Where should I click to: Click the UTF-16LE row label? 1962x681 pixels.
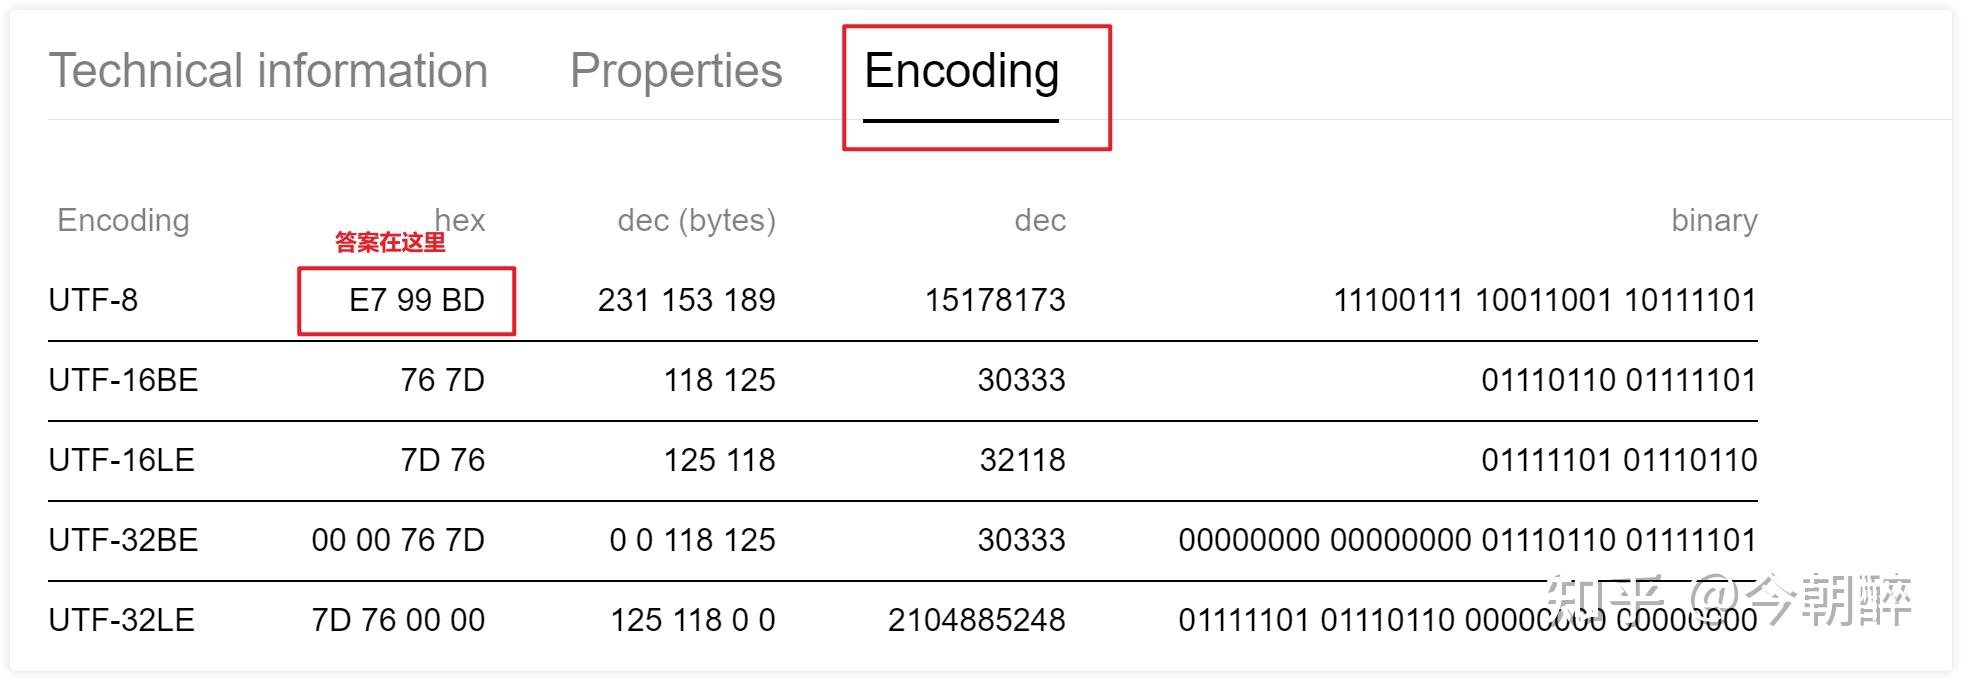[121, 460]
